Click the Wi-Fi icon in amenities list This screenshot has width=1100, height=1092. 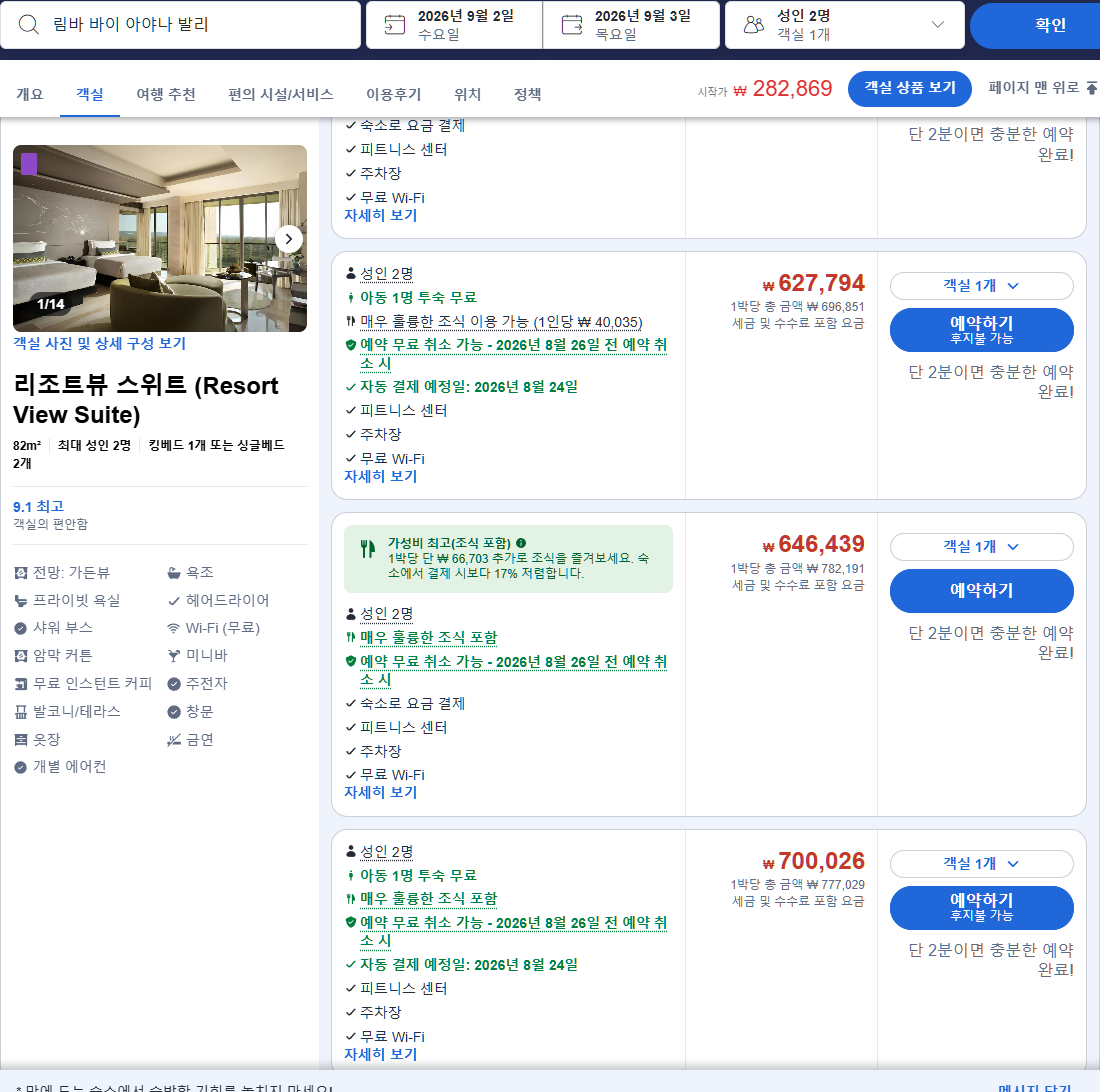tap(173, 628)
